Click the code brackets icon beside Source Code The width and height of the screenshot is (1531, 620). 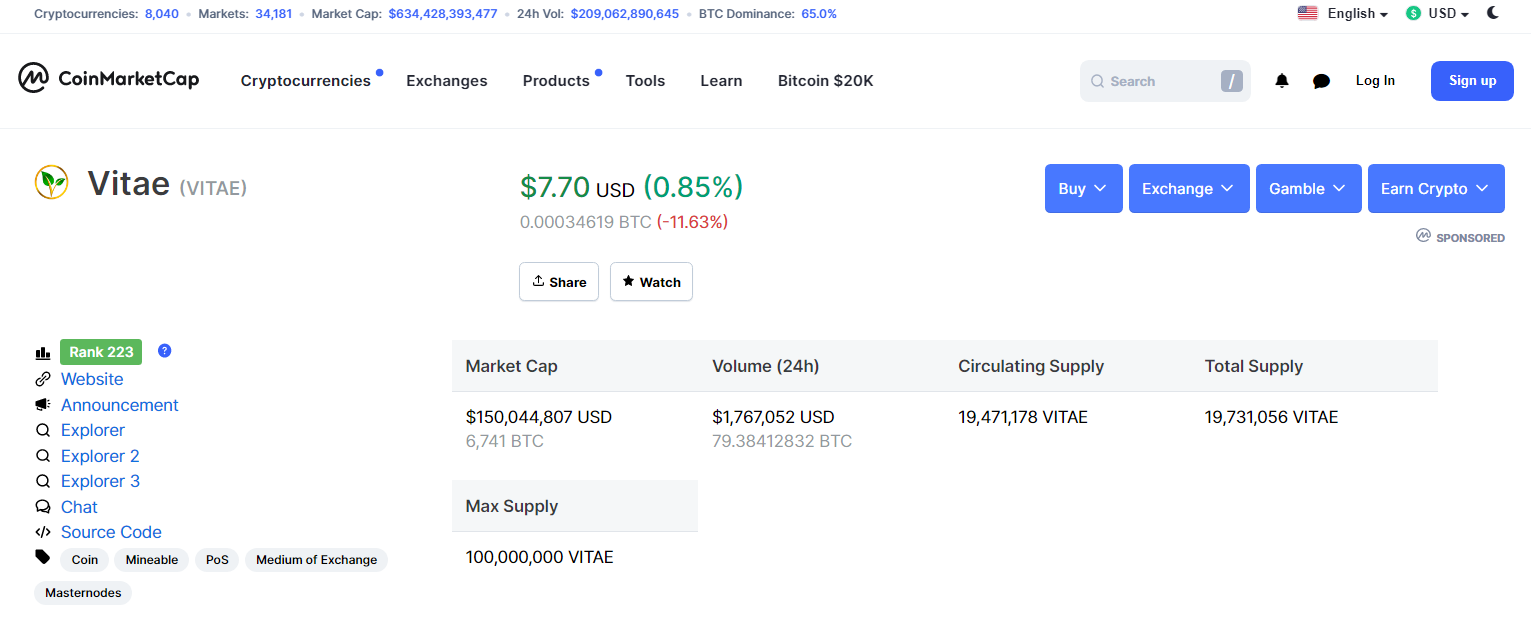point(43,532)
